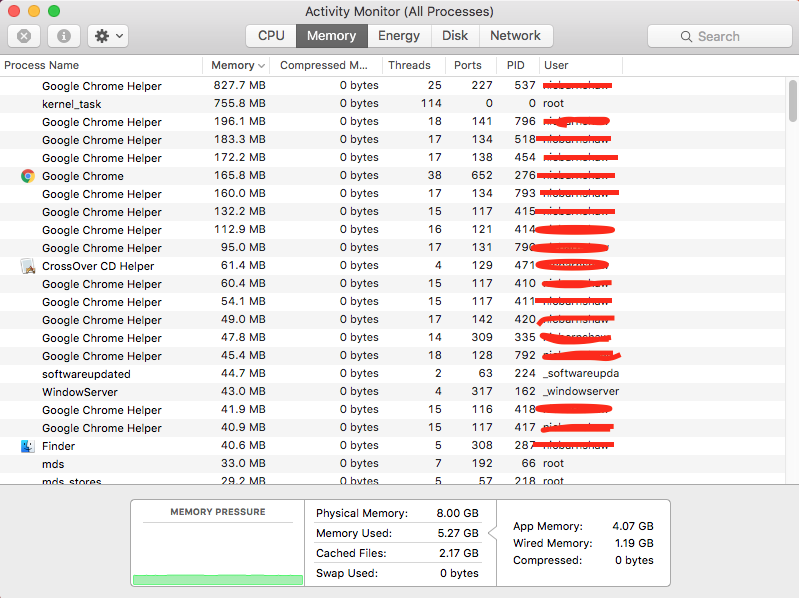The image size is (799, 598).
Task: Sort by Compressed Memory column header
Action: pyautogui.click(x=326, y=65)
